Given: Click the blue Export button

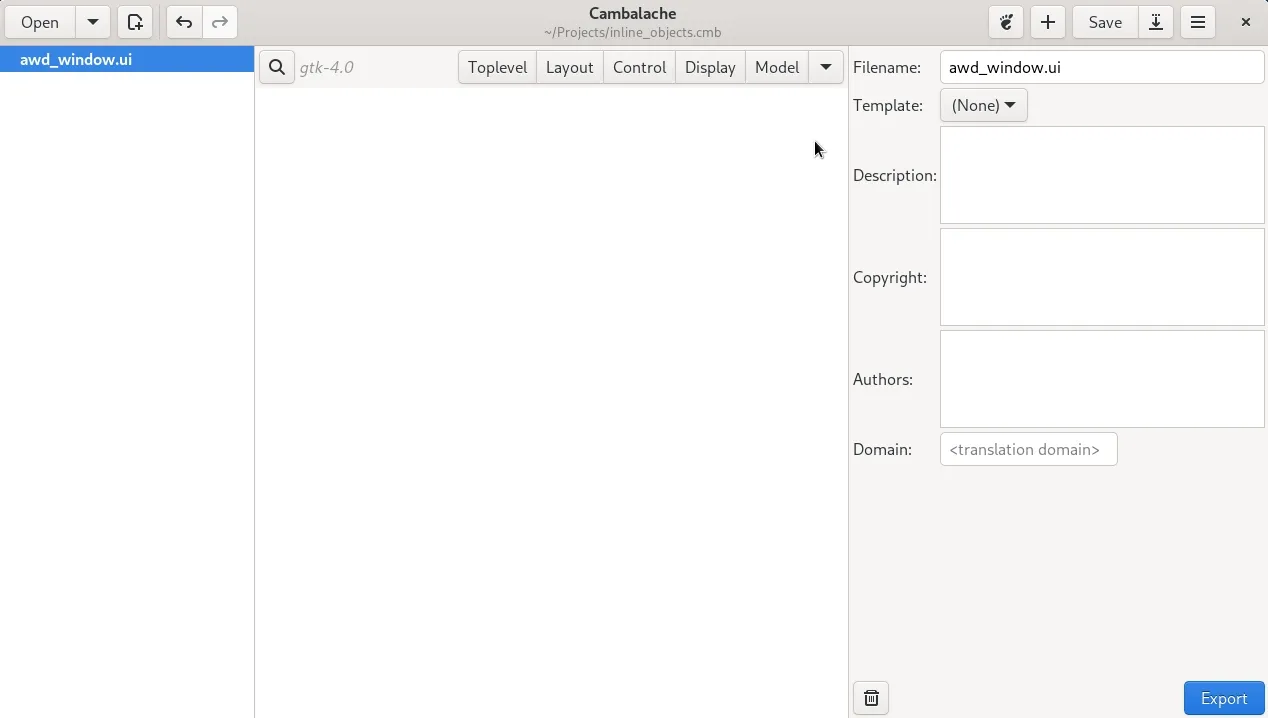Looking at the screenshot, I should coord(1224,698).
